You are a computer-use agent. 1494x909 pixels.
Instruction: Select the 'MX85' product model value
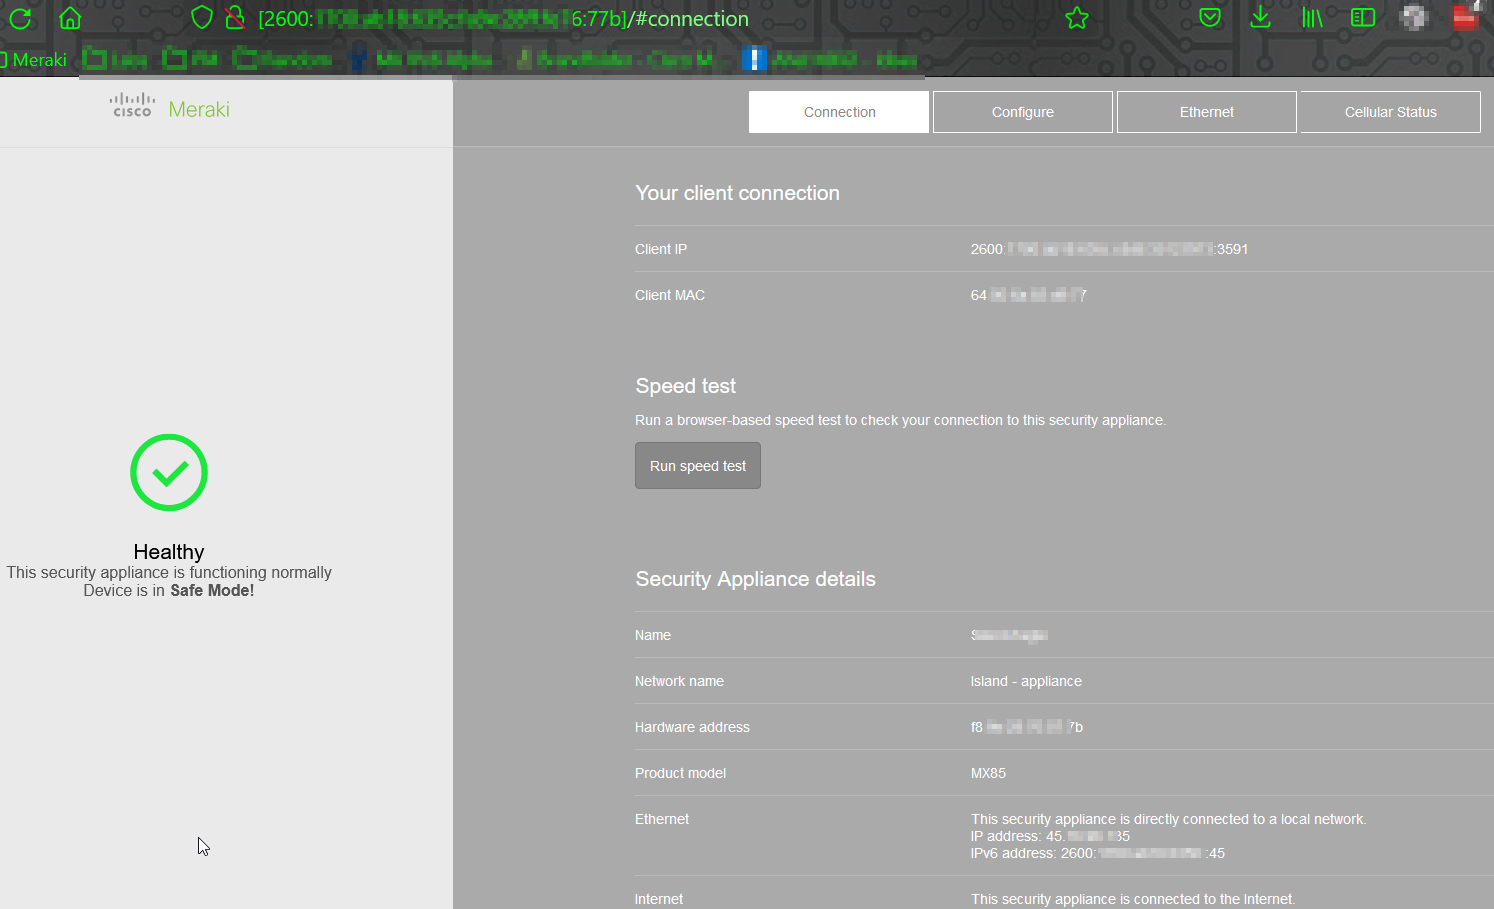988,773
